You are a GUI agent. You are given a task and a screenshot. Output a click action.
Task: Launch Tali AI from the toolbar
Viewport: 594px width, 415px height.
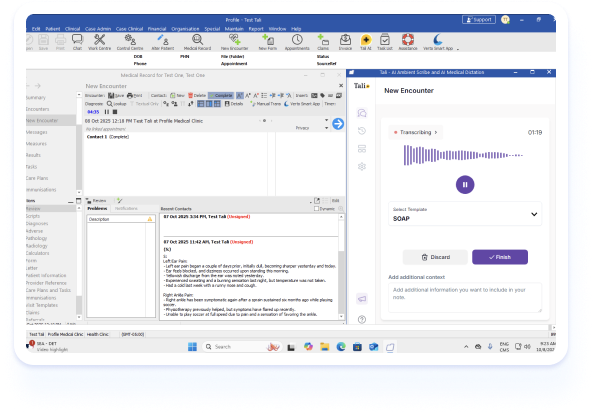click(x=366, y=42)
